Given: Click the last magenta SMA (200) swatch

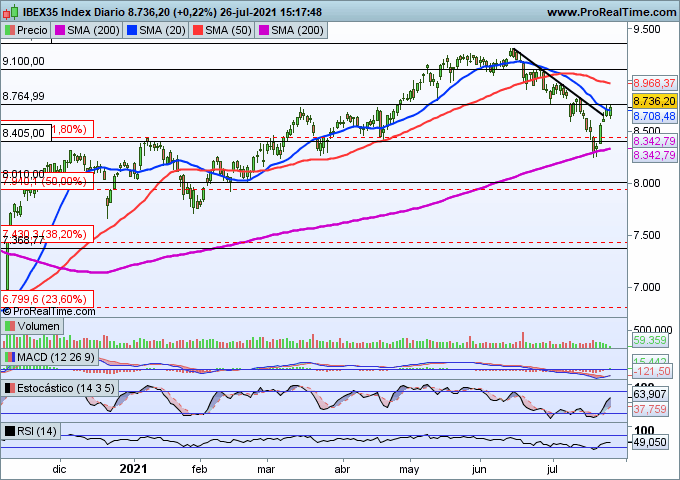Looking at the screenshot, I should click(264, 30).
